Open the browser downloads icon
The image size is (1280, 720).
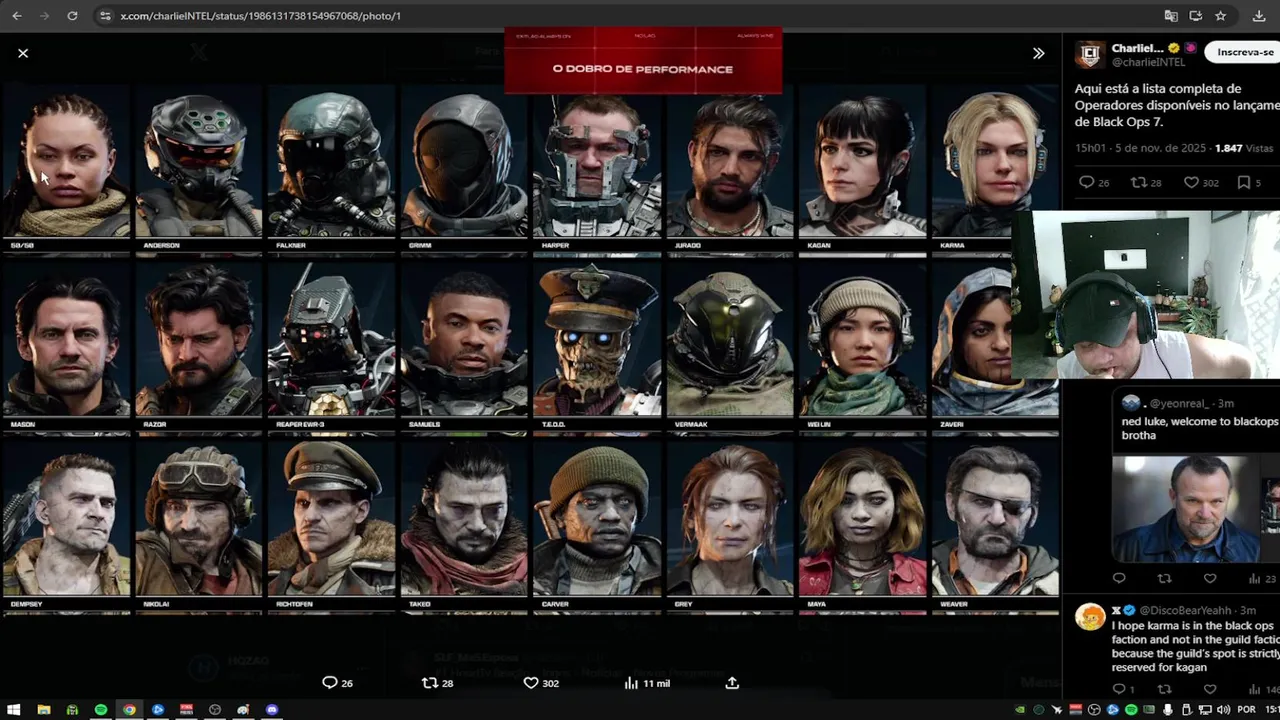click(x=1259, y=16)
